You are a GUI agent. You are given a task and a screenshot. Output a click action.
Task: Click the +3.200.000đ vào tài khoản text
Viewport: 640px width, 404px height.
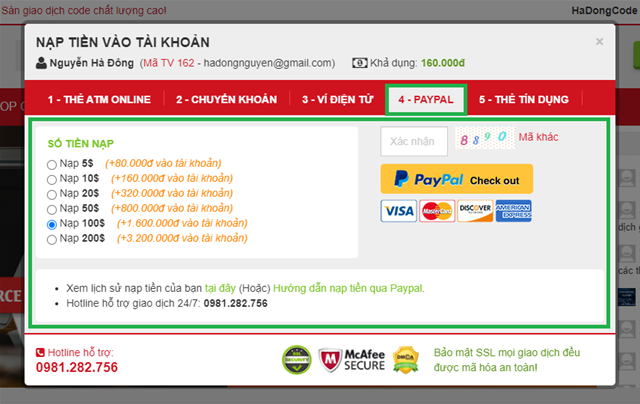pyautogui.click(x=182, y=238)
